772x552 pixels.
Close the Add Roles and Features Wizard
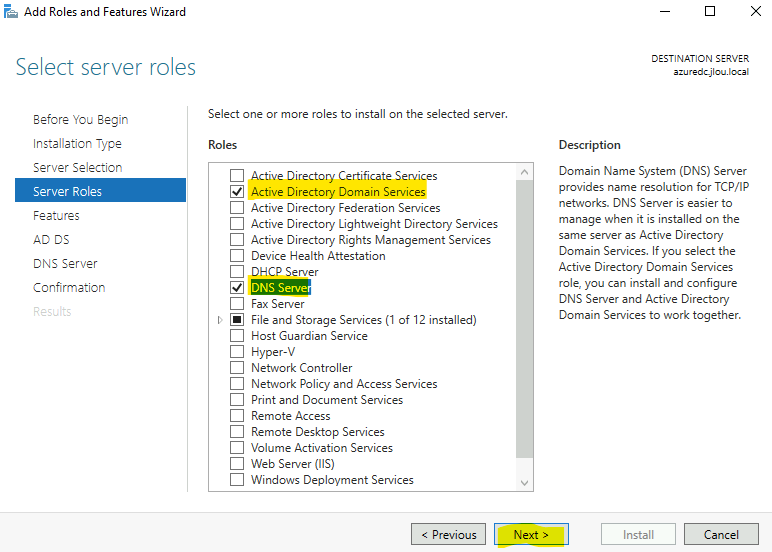coord(756,11)
